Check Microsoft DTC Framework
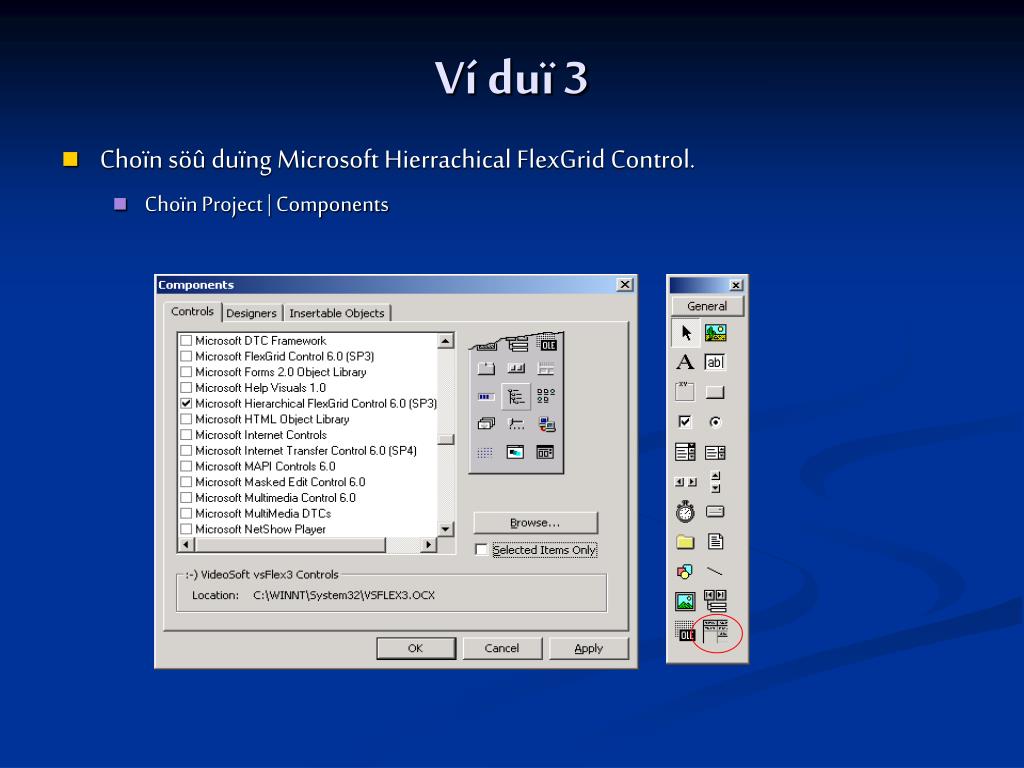Viewport: 1024px width, 768px height. (x=186, y=340)
